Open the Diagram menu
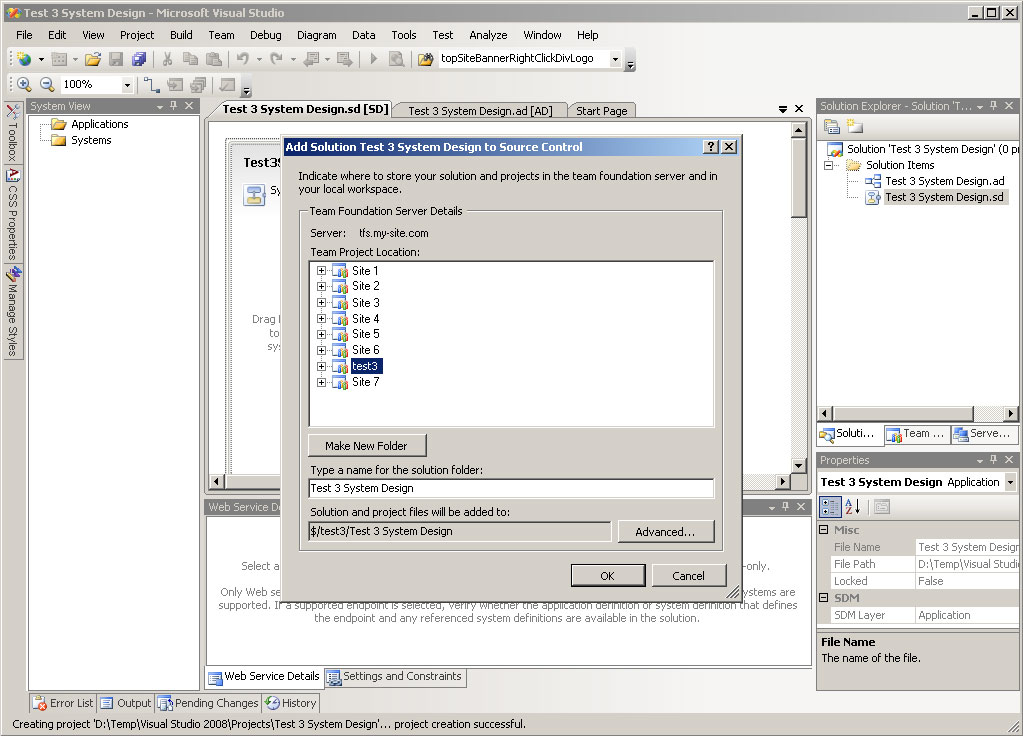The image size is (1023, 736). coord(316,35)
